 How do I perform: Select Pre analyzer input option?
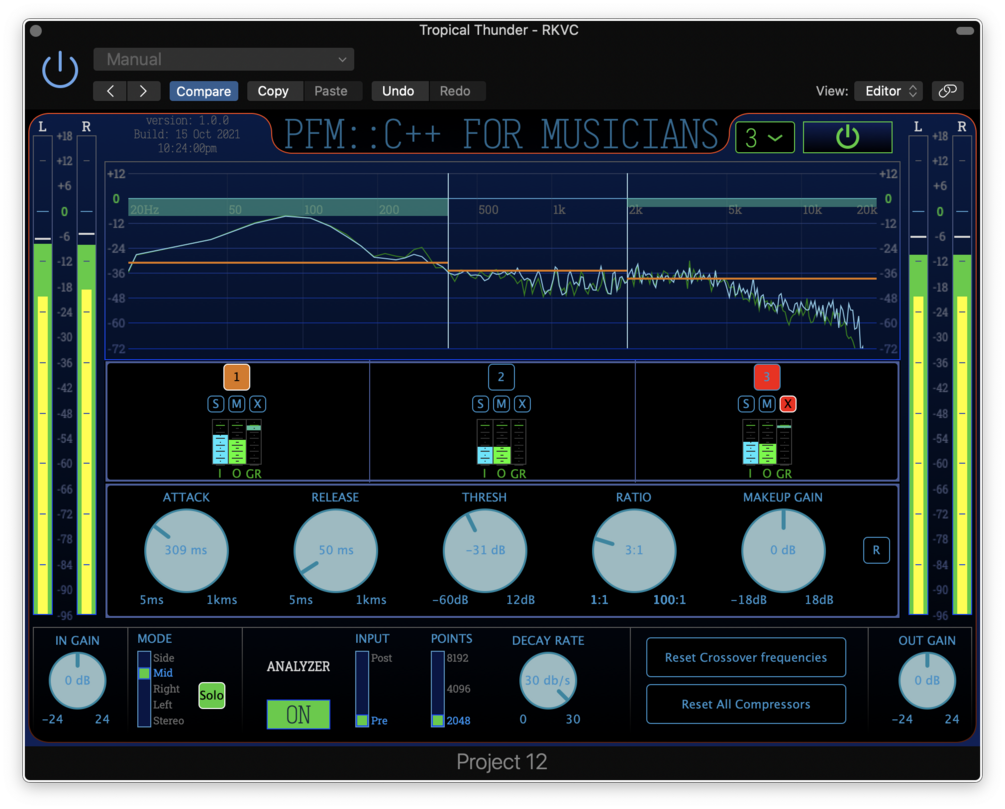(x=379, y=721)
